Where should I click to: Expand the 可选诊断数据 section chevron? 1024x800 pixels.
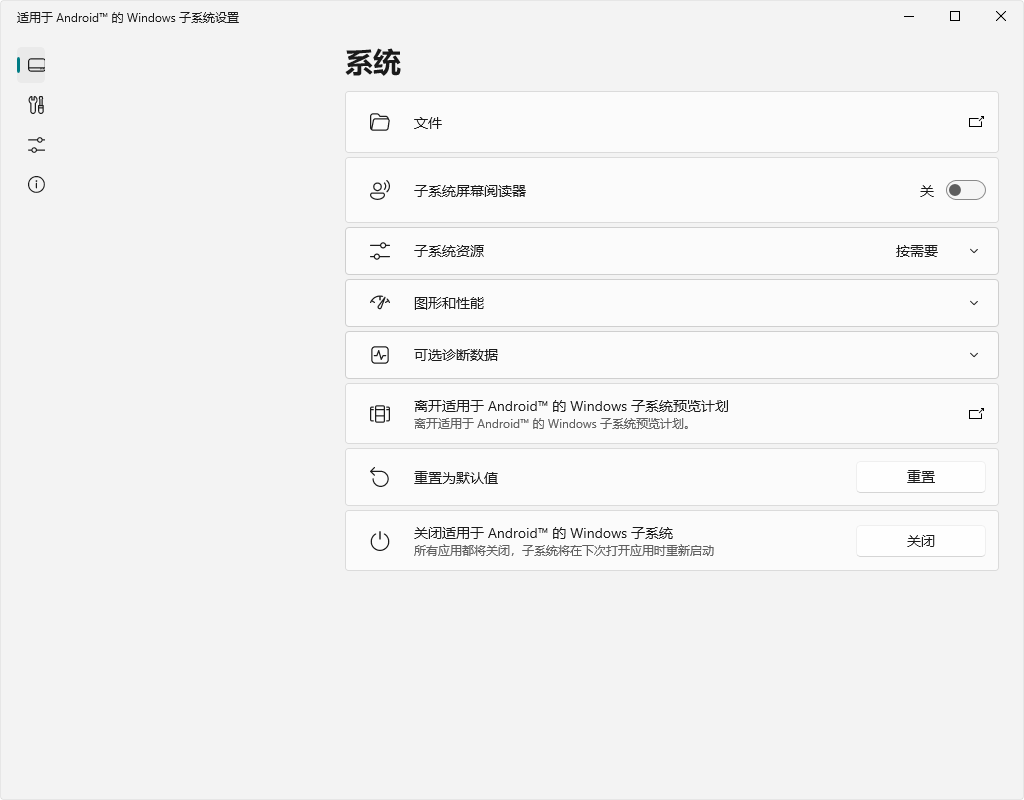click(974, 355)
